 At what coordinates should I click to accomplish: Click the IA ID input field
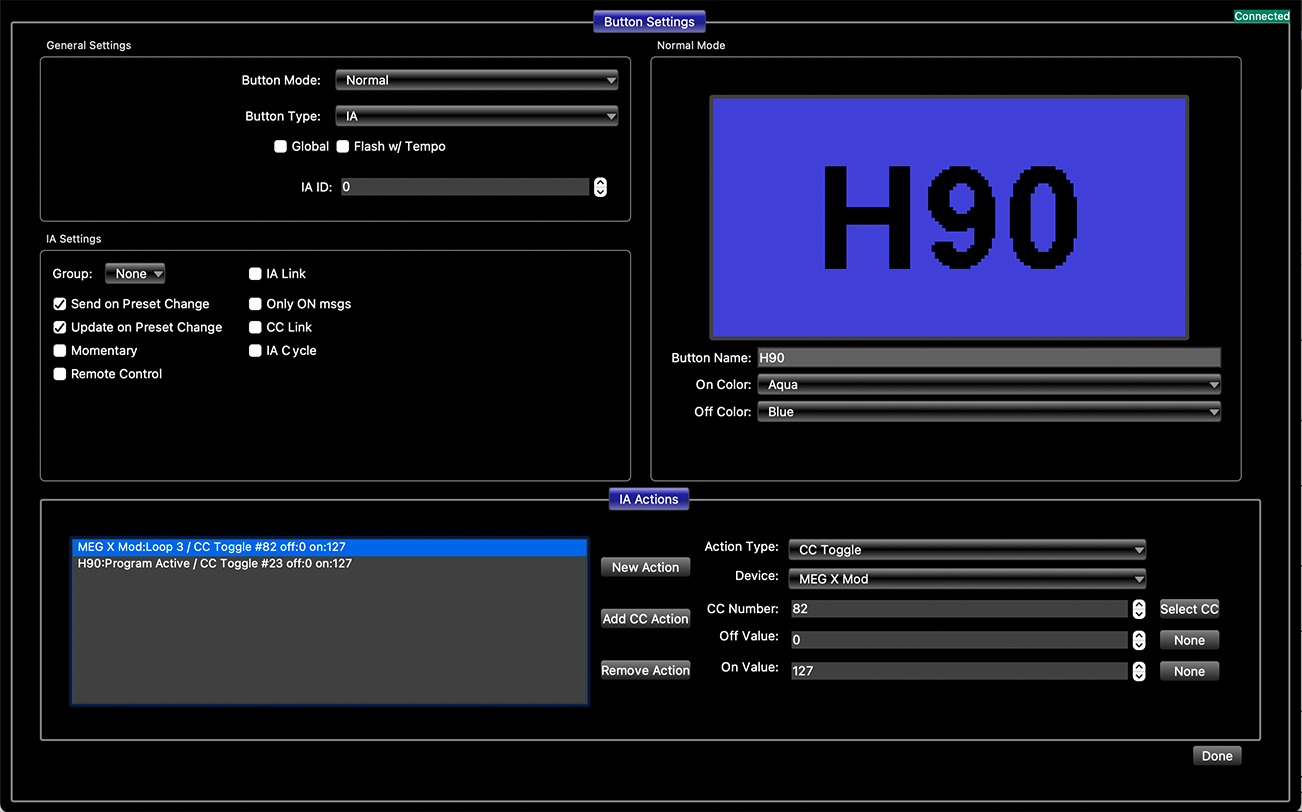coord(465,187)
